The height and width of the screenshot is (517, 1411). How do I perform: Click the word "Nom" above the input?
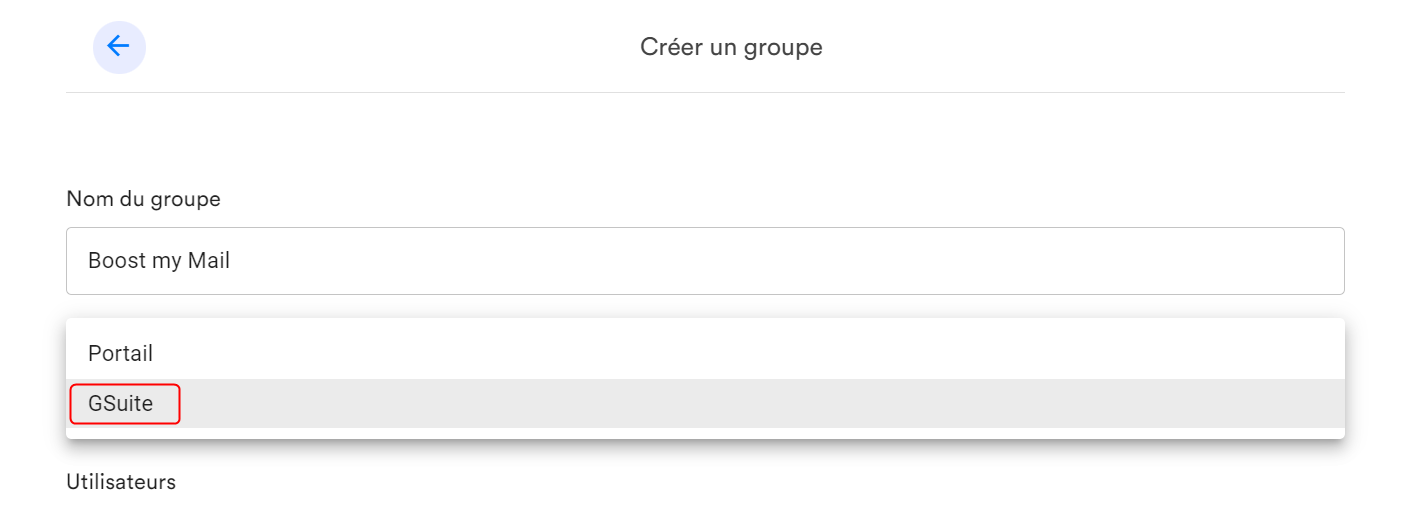[x=85, y=199]
